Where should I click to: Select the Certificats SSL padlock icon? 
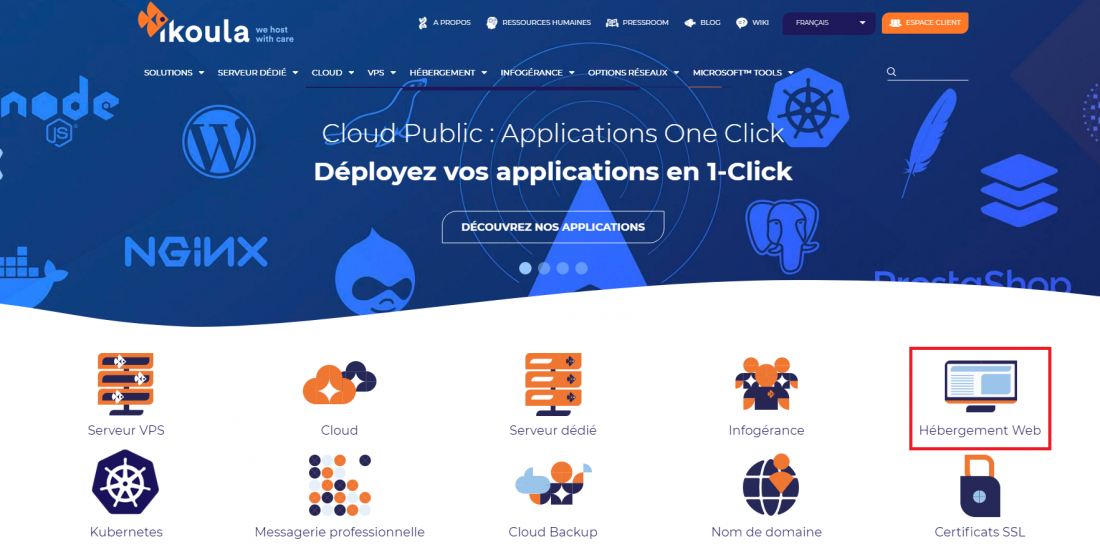pyautogui.click(x=980, y=485)
